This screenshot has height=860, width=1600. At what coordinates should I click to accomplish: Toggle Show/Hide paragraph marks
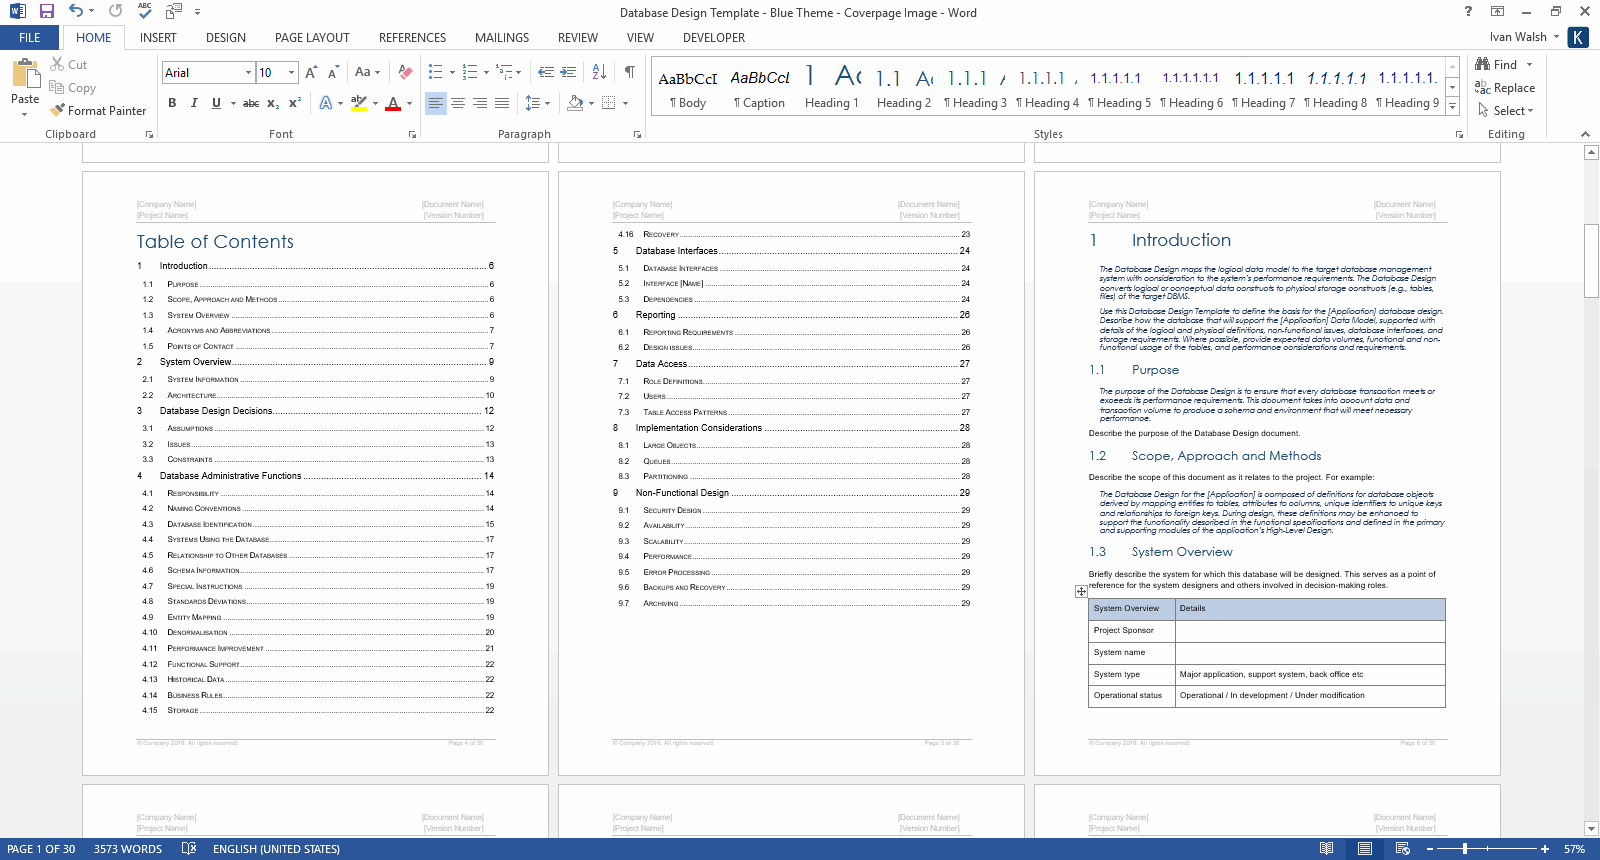coord(629,72)
